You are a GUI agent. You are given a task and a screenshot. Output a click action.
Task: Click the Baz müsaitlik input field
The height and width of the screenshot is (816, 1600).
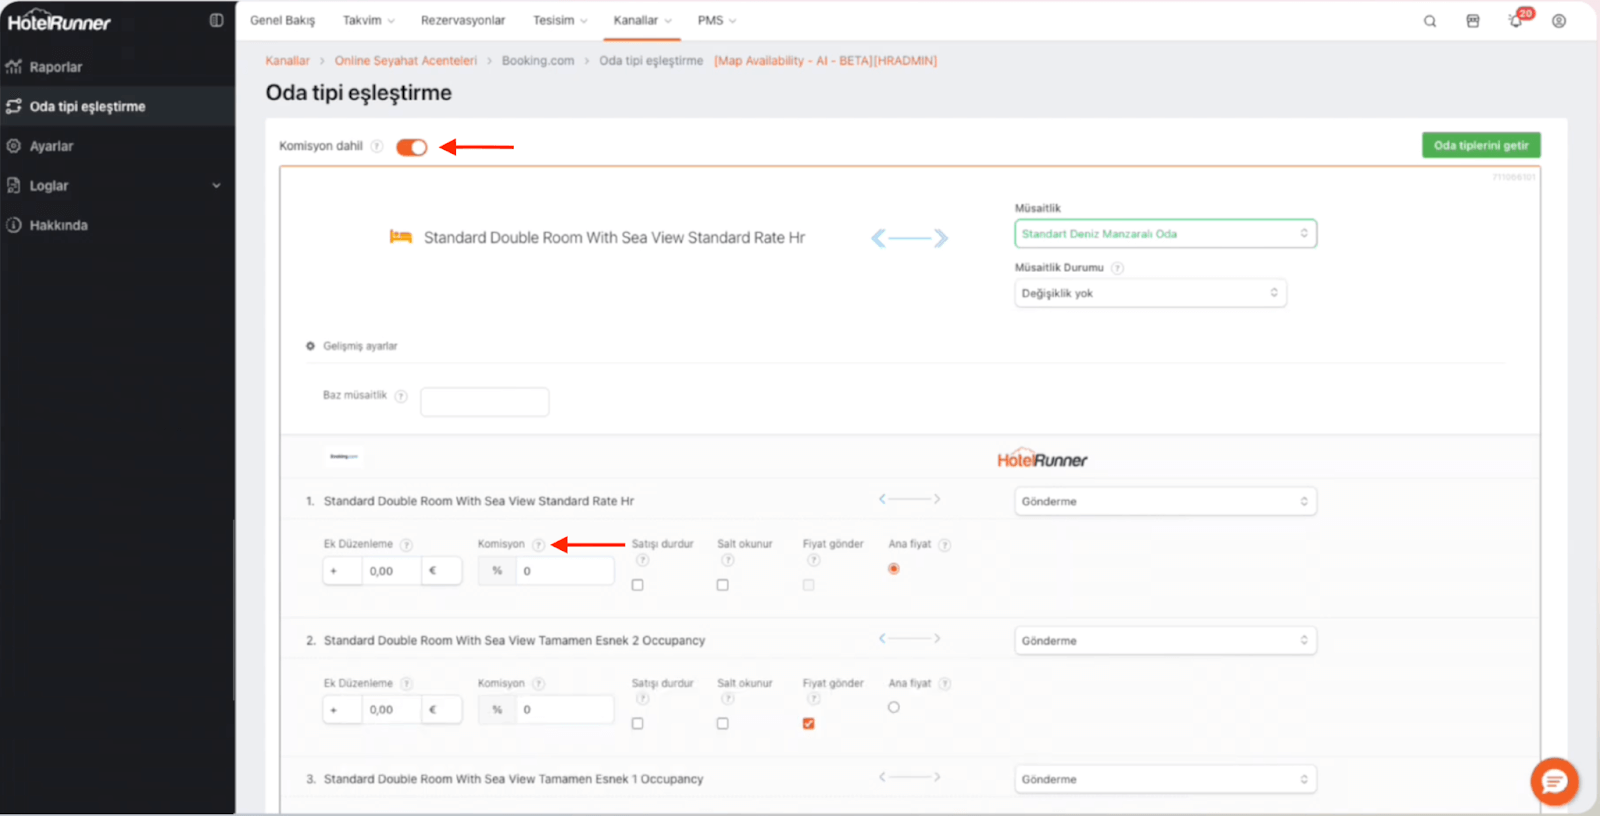click(485, 402)
